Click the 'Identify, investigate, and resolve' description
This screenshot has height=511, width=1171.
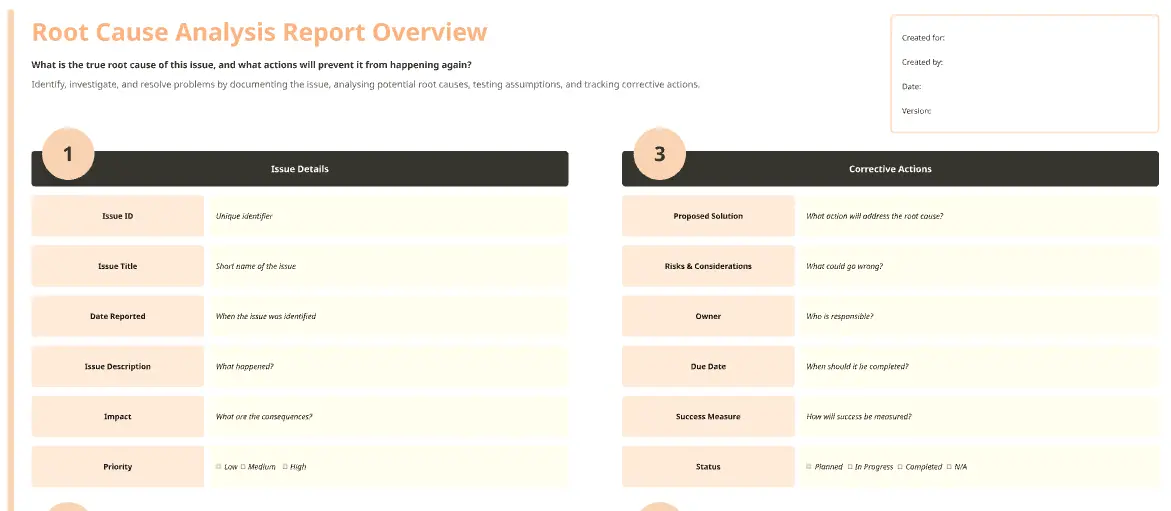coord(365,84)
